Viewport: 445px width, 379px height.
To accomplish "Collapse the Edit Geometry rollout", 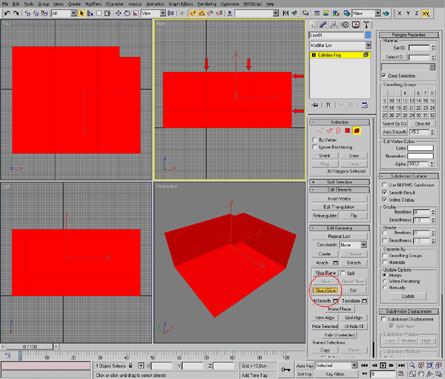I will 339,228.
